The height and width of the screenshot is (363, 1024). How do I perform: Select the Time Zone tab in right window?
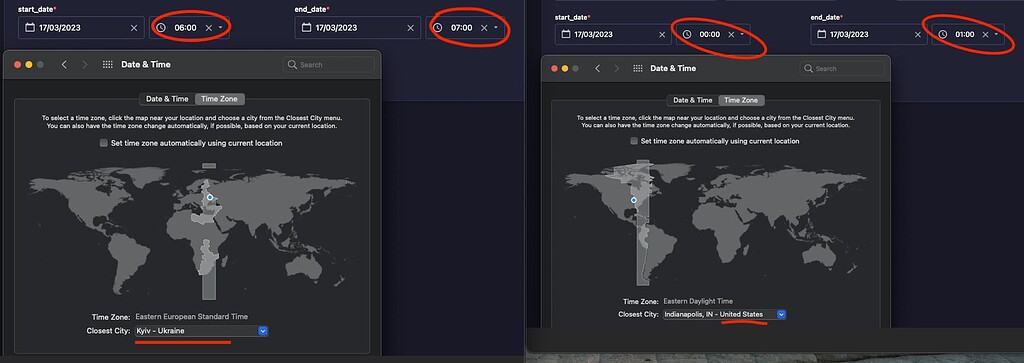pyautogui.click(x=741, y=101)
